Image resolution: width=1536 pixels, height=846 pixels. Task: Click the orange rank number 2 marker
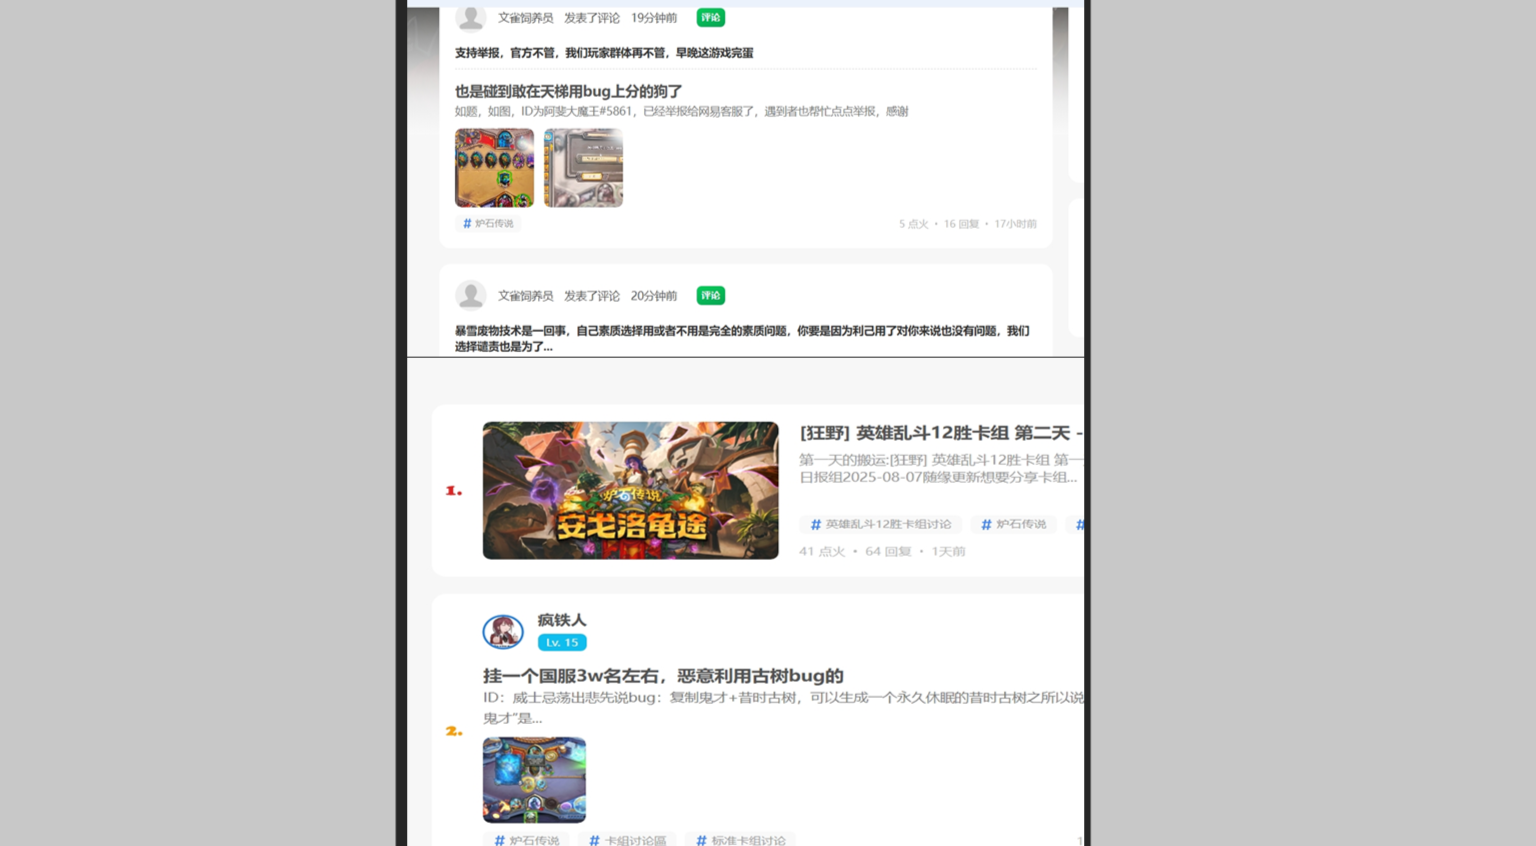(454, 732)
